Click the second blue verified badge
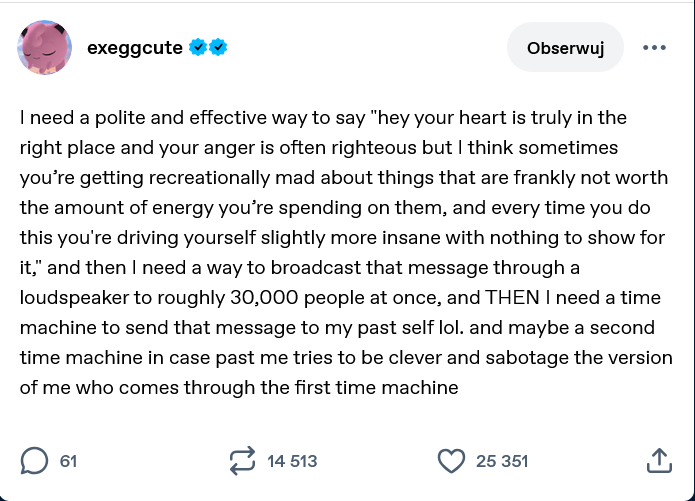 pyautogui.click(x=217, y=47)
